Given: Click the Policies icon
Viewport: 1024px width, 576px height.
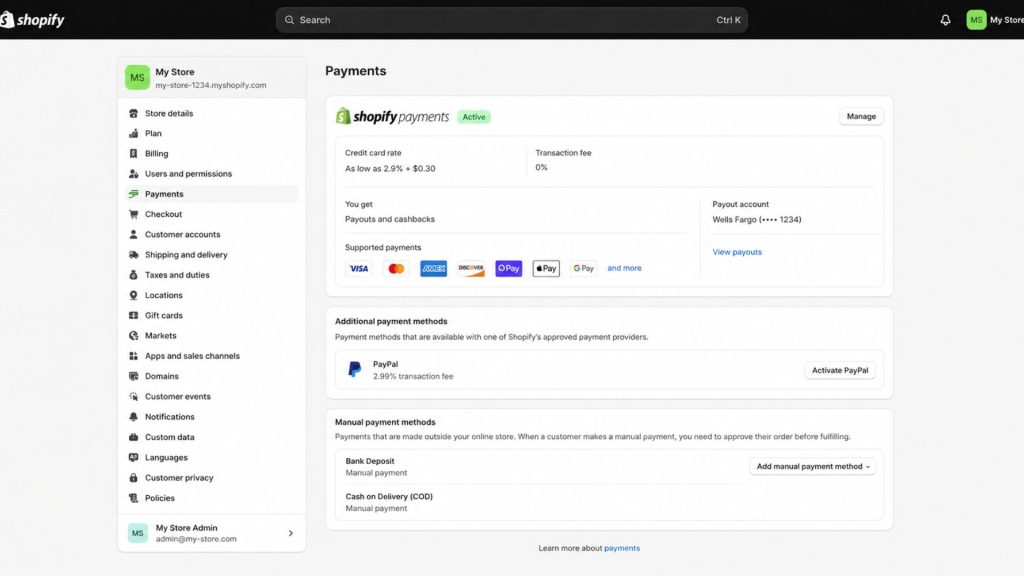Looking at the screenshot, I should 133,498.
